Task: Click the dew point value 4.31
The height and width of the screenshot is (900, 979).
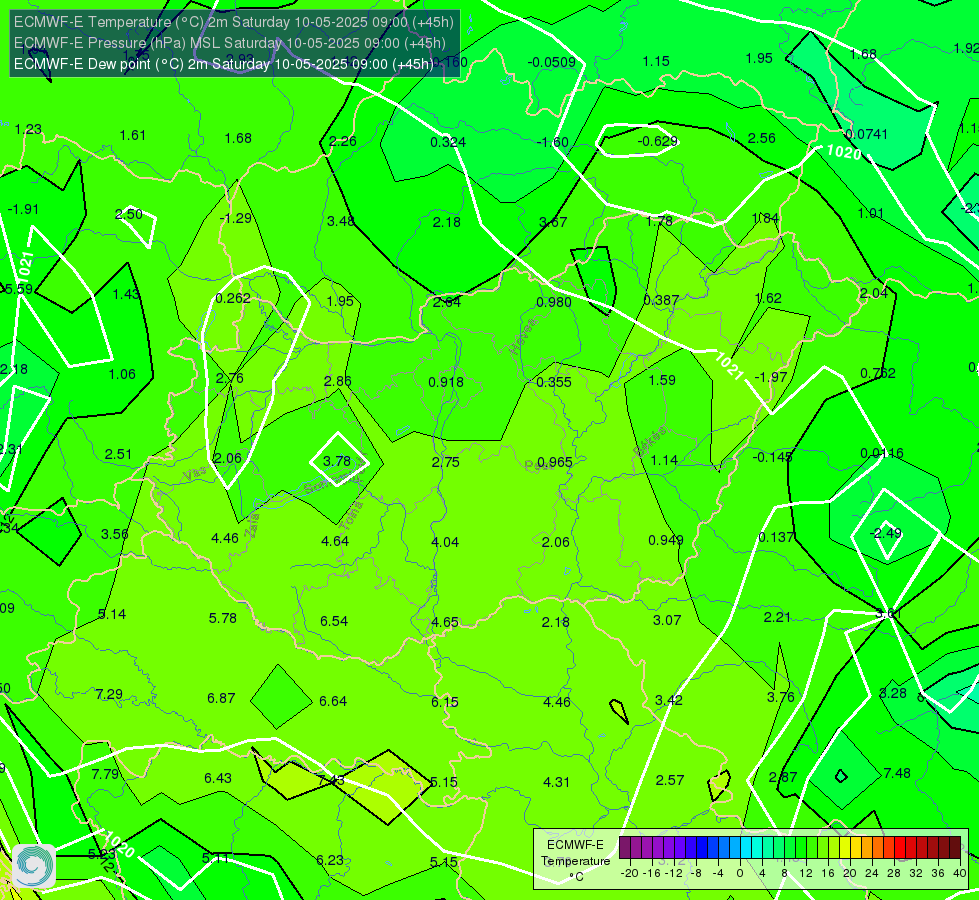Action: 556,782
